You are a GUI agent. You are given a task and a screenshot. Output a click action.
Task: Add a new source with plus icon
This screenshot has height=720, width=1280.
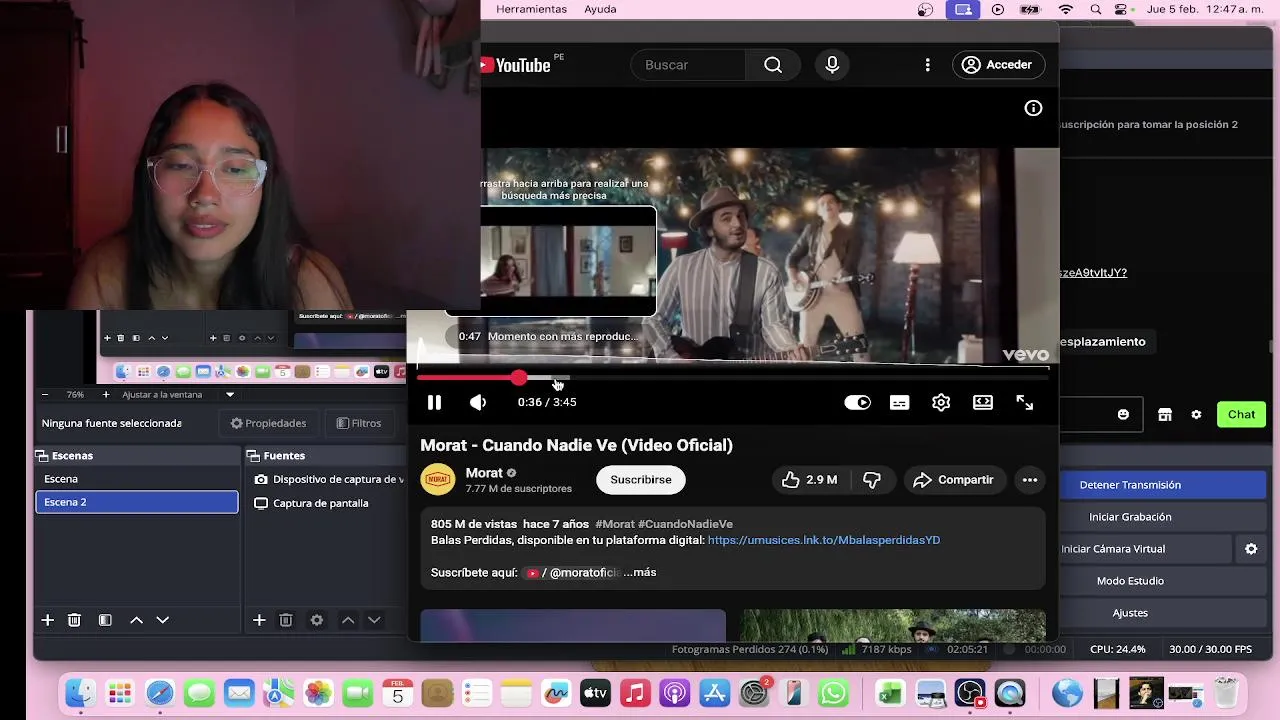[259, 620]
